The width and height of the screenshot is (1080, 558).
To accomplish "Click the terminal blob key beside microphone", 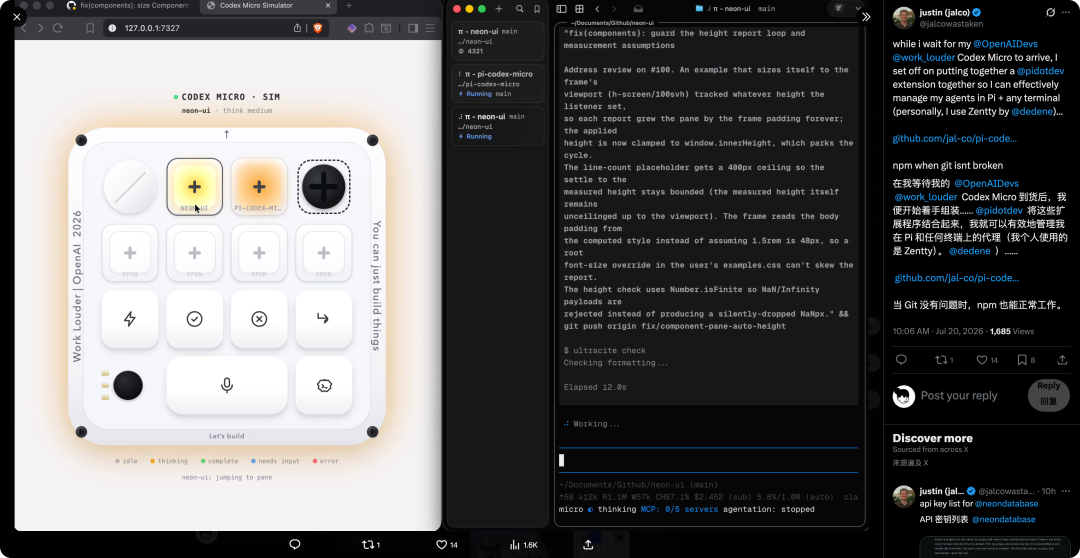I will click(324, 385).
